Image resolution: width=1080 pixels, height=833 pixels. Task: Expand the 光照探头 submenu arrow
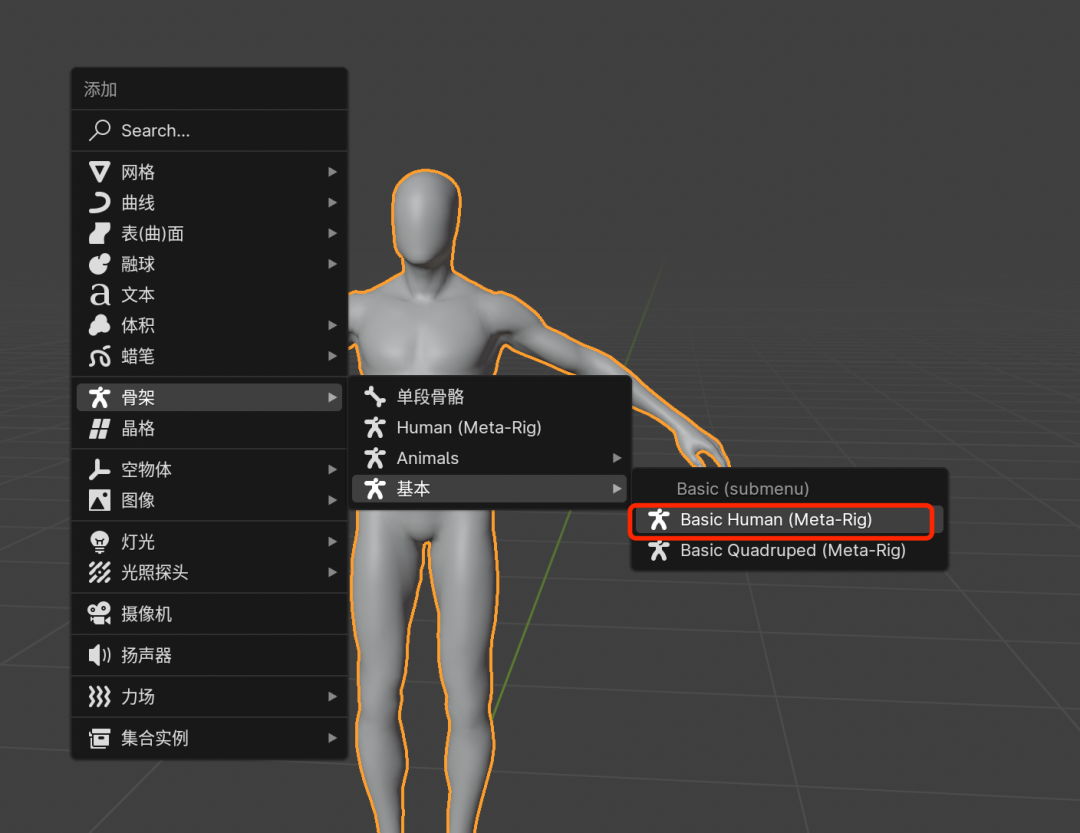coord(333,573)
